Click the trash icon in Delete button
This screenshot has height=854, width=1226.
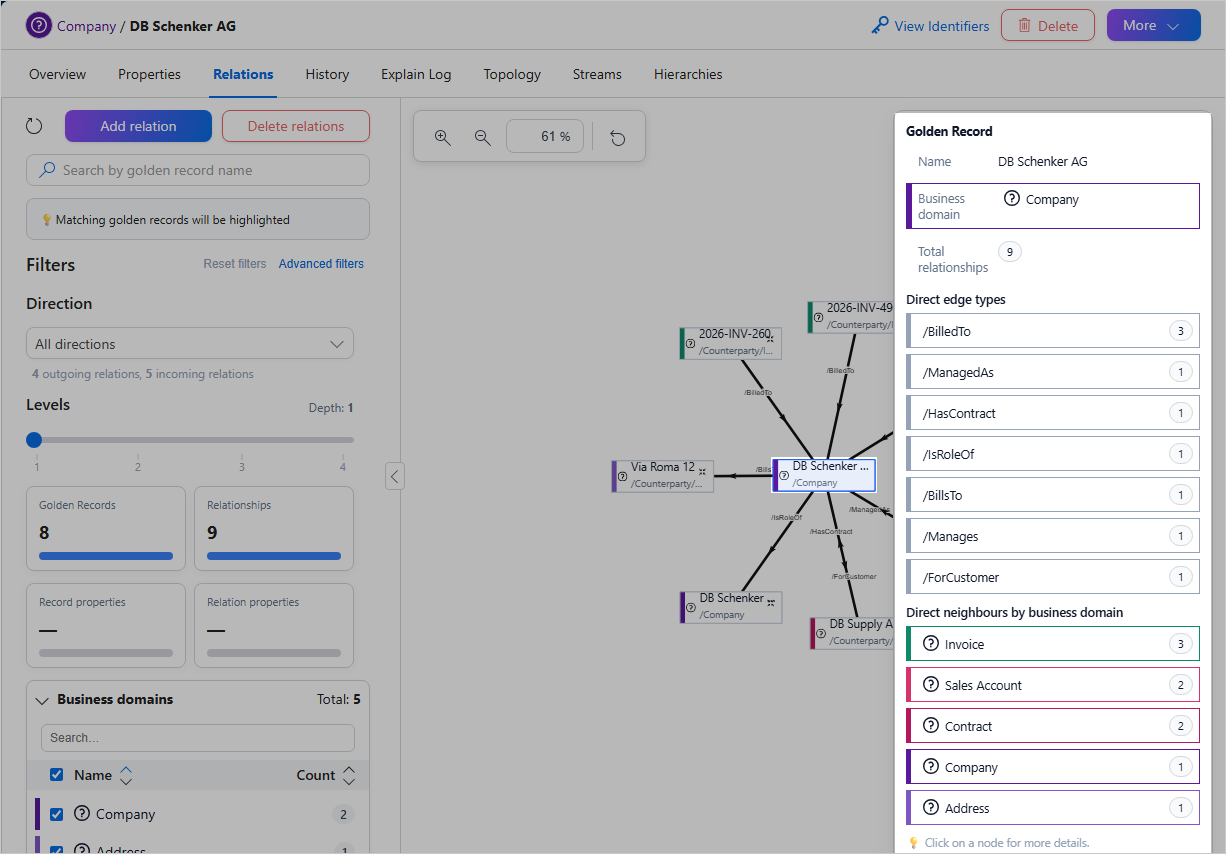coord(1024,26)
